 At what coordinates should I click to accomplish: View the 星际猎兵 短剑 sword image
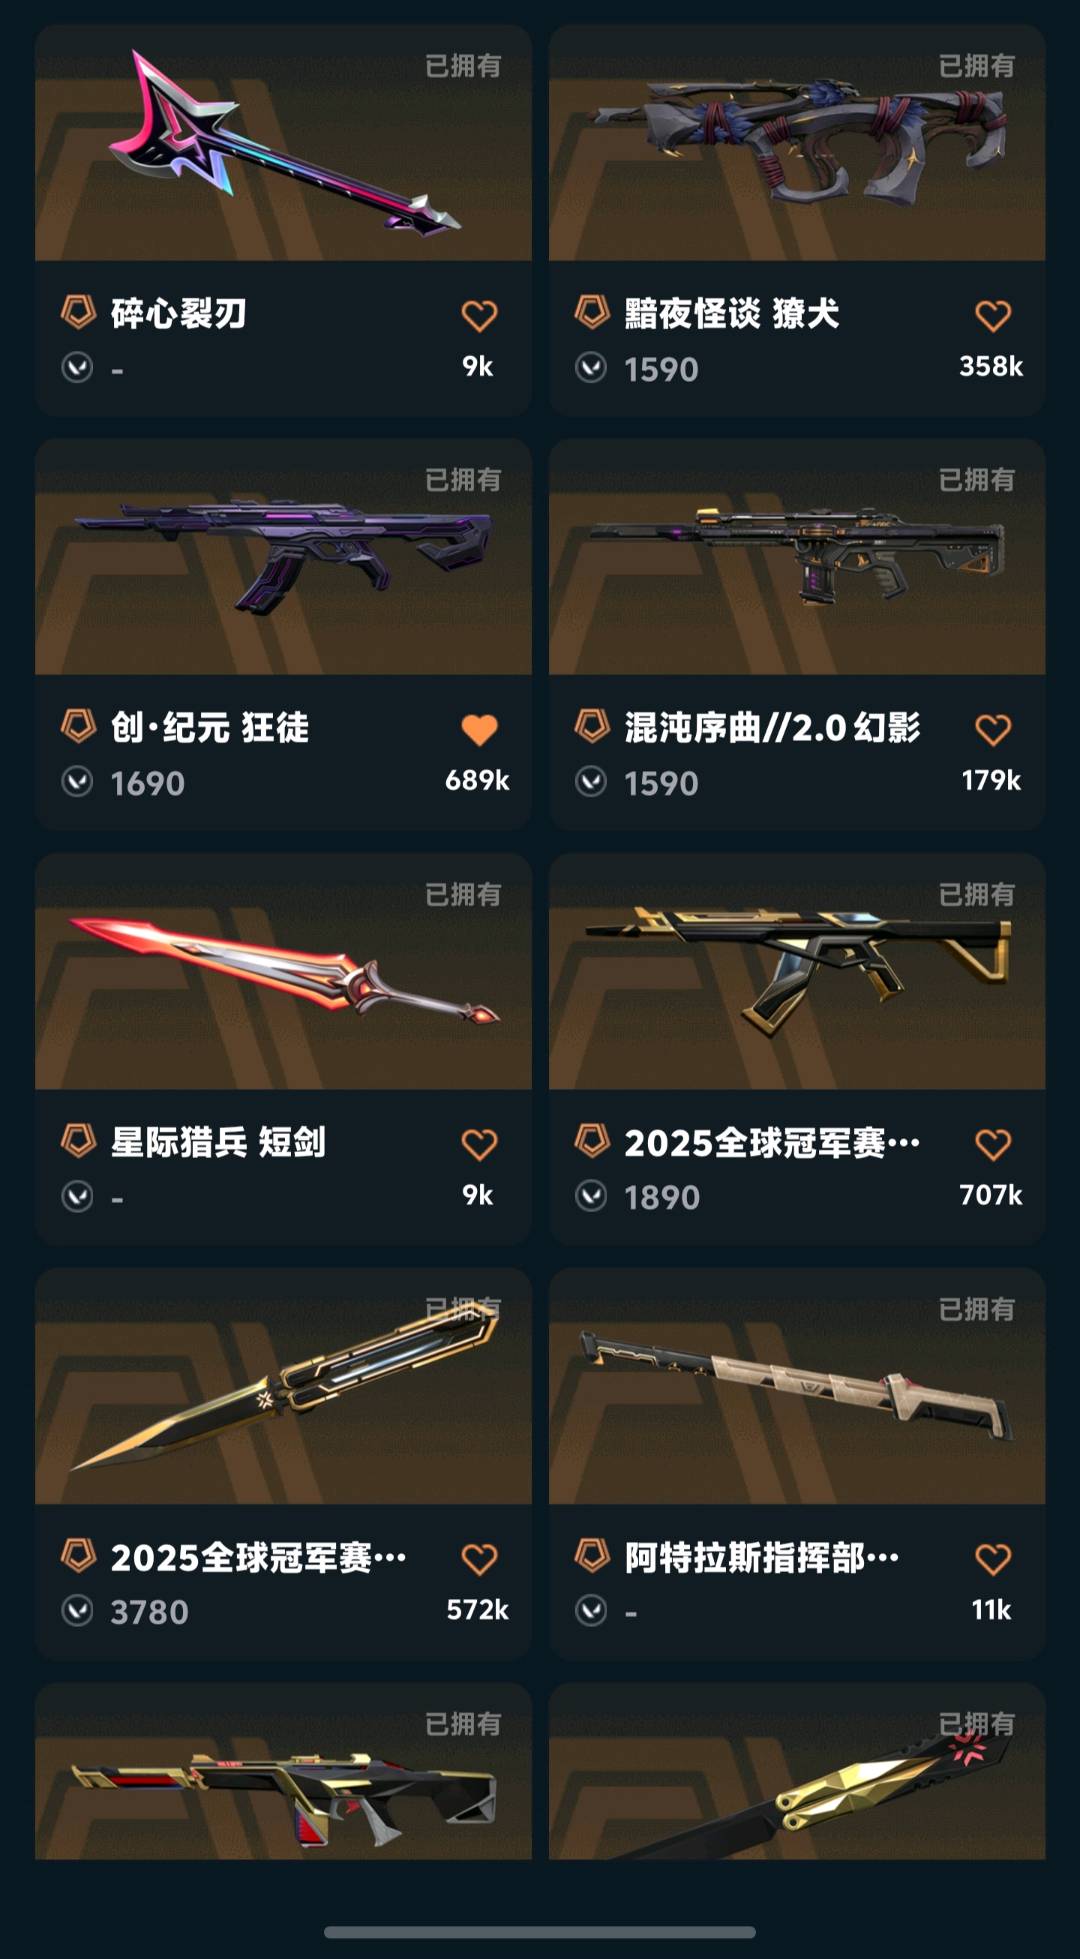(x=283, y=971)
